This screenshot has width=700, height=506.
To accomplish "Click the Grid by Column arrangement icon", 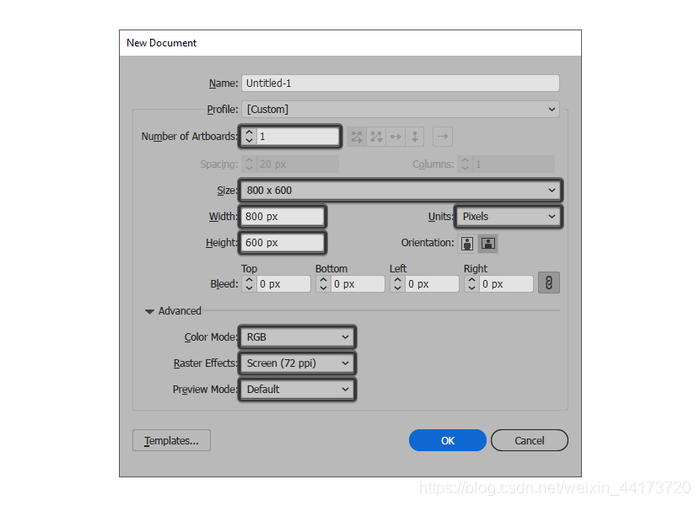I will tap(376, 136).
